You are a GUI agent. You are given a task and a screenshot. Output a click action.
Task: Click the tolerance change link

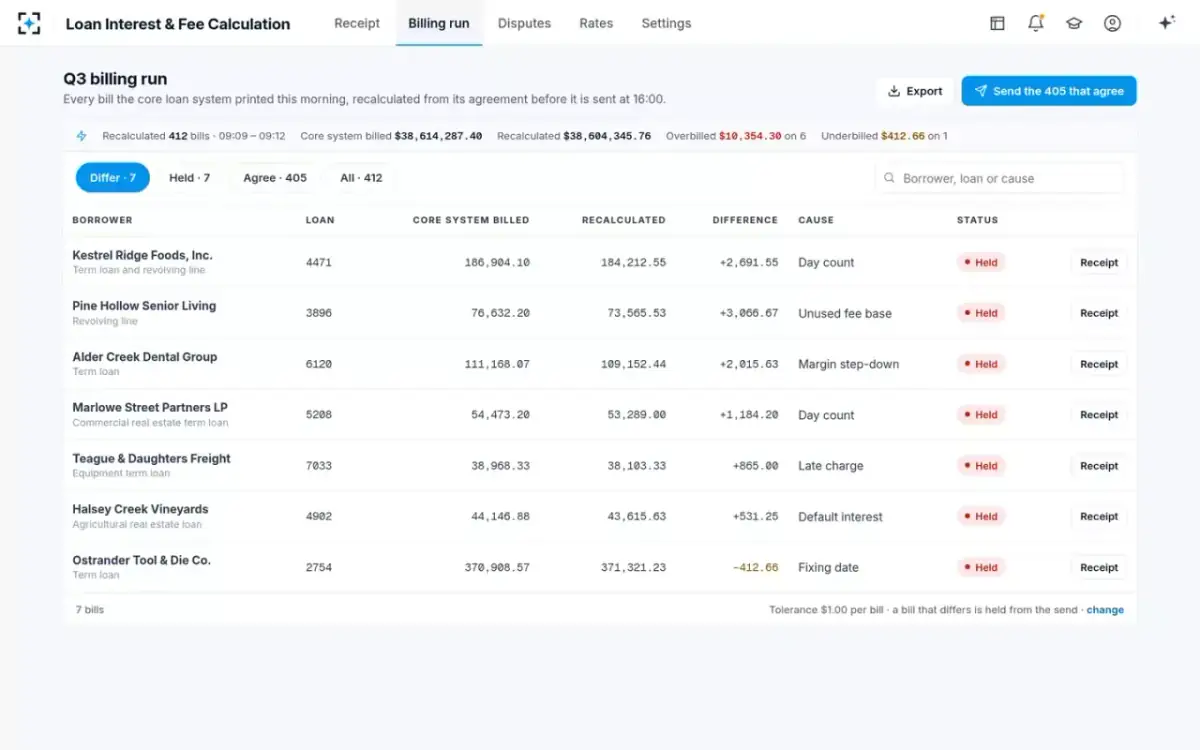pyautogui.click(x=1105, y=610)
